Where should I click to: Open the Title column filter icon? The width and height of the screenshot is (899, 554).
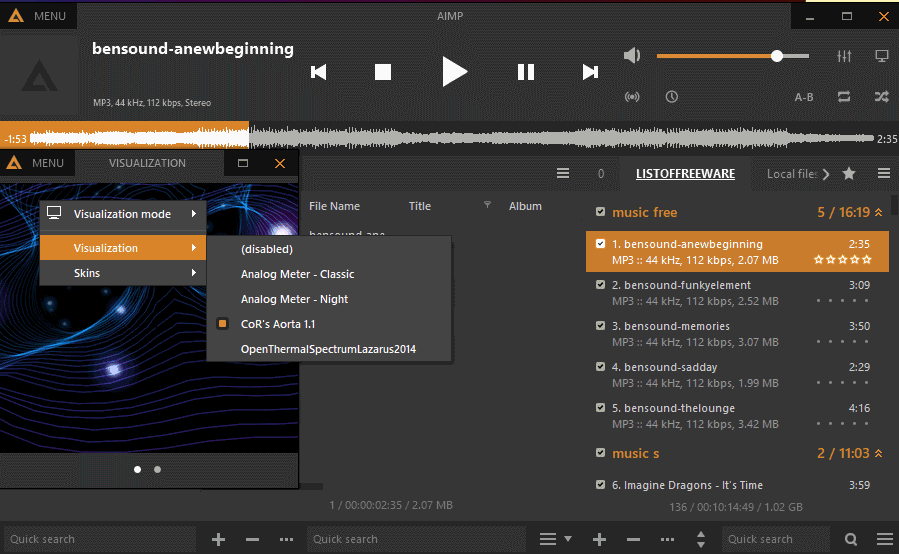487,204
